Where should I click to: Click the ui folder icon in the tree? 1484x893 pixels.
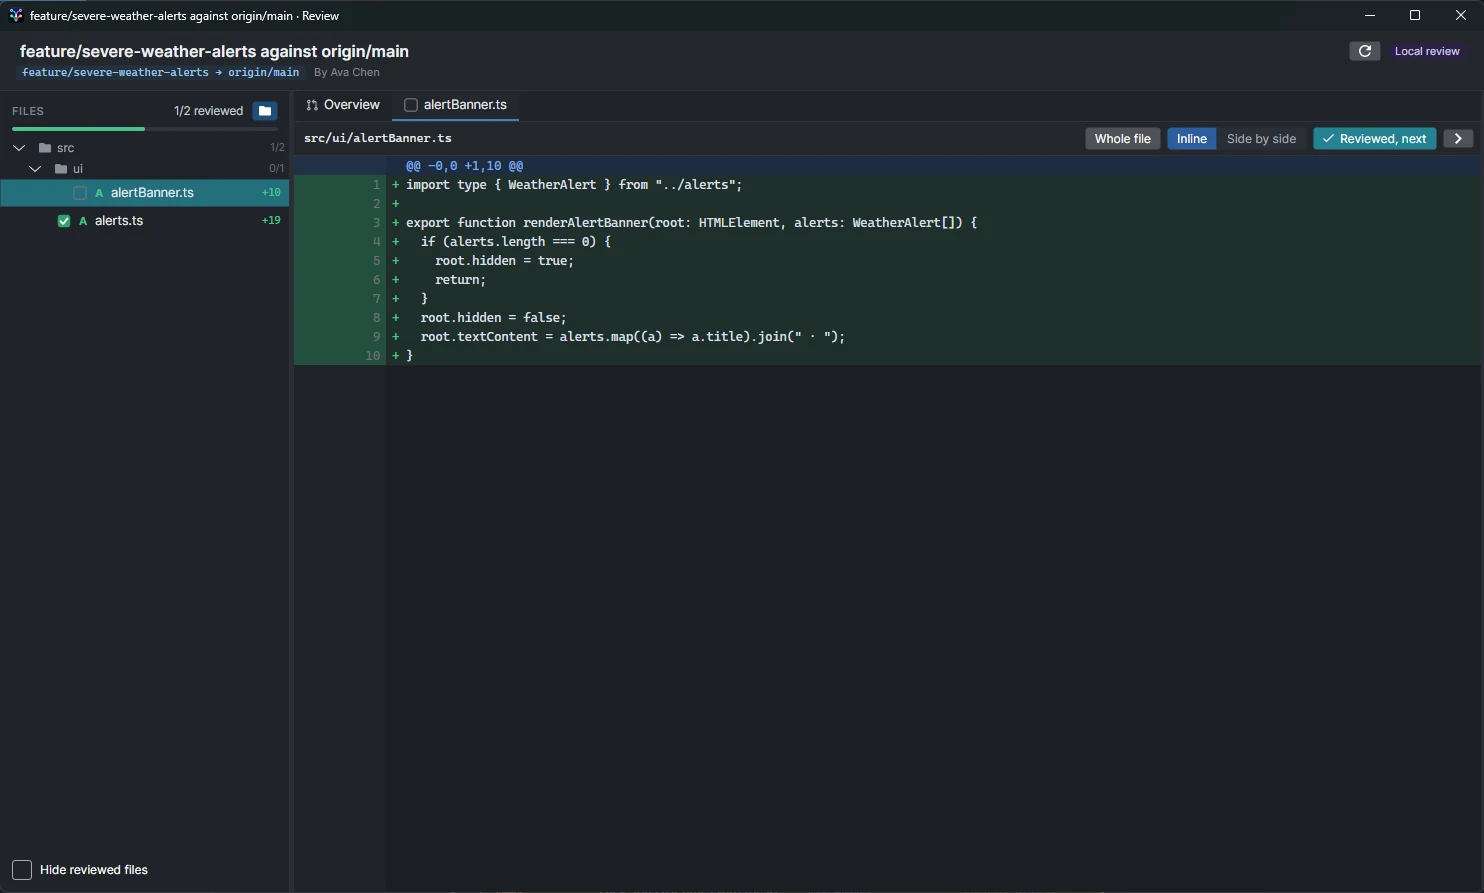[x=61, y=169]
